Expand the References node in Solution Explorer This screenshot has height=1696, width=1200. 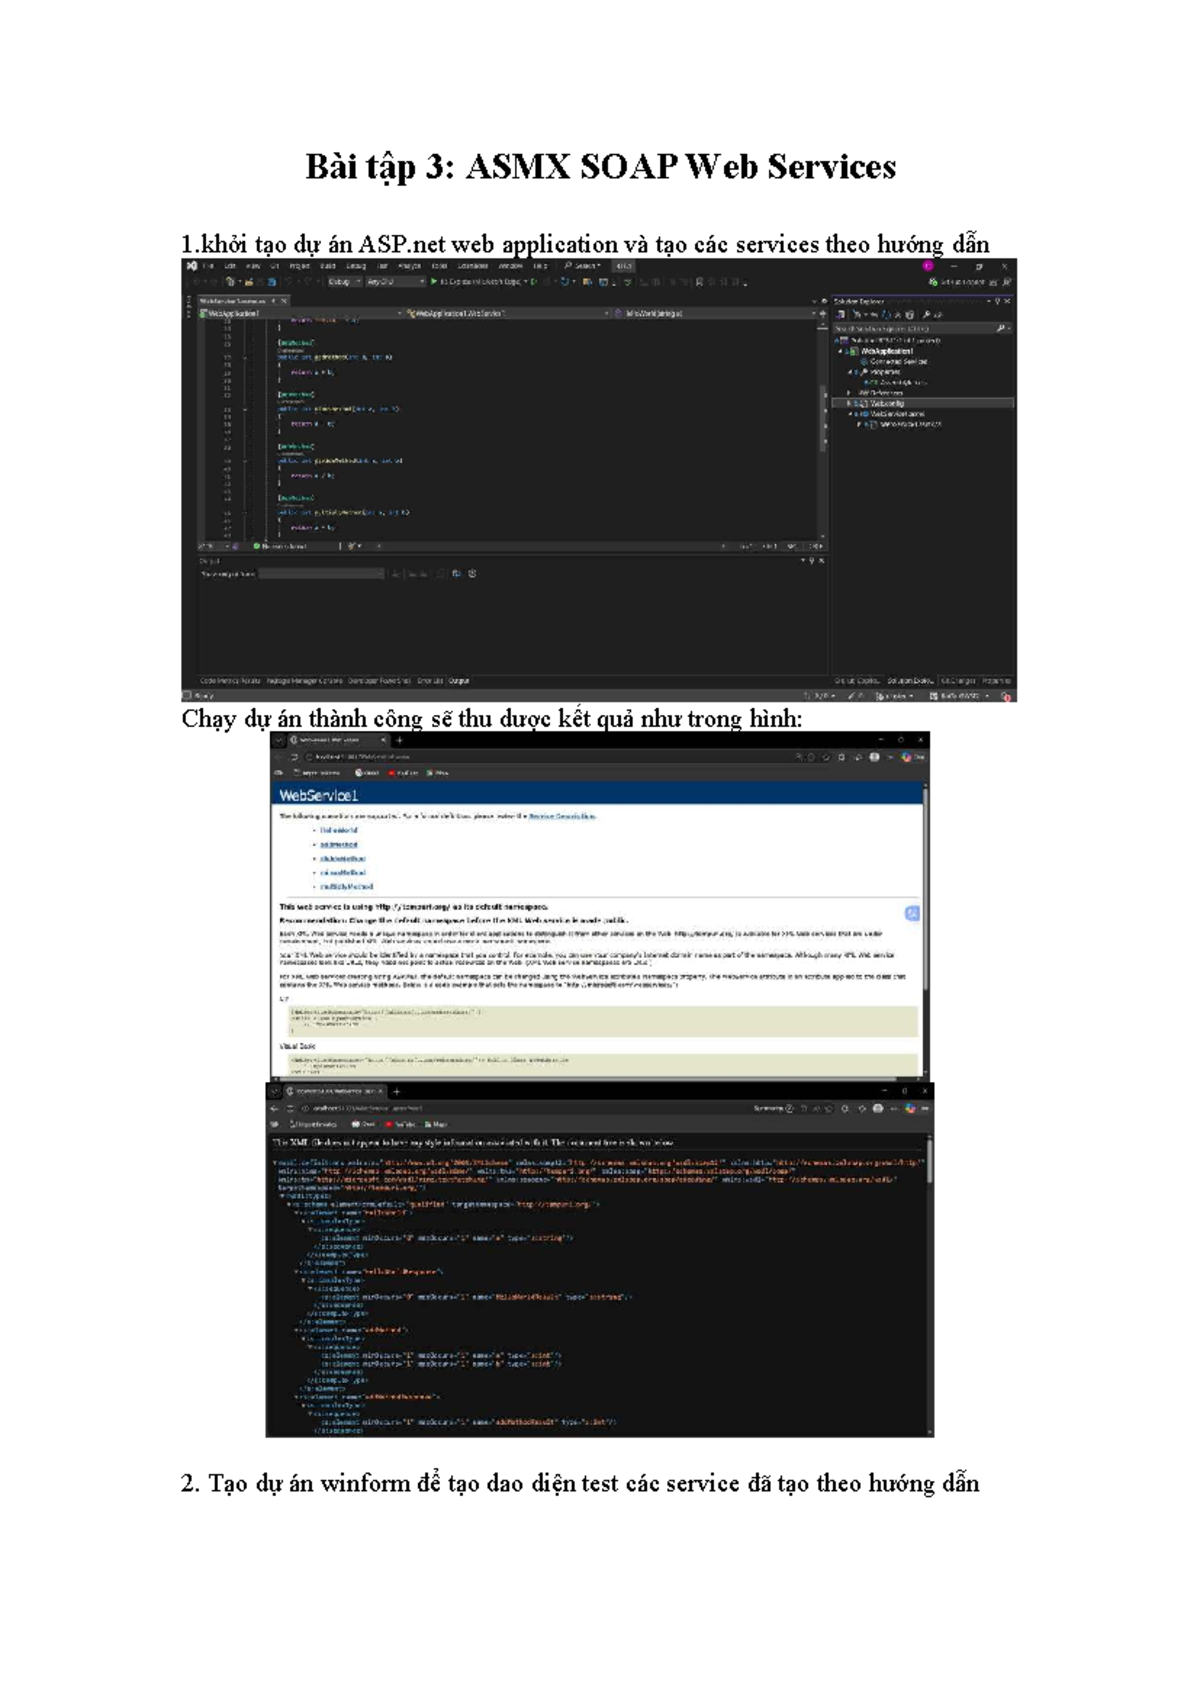coord(849,393)
